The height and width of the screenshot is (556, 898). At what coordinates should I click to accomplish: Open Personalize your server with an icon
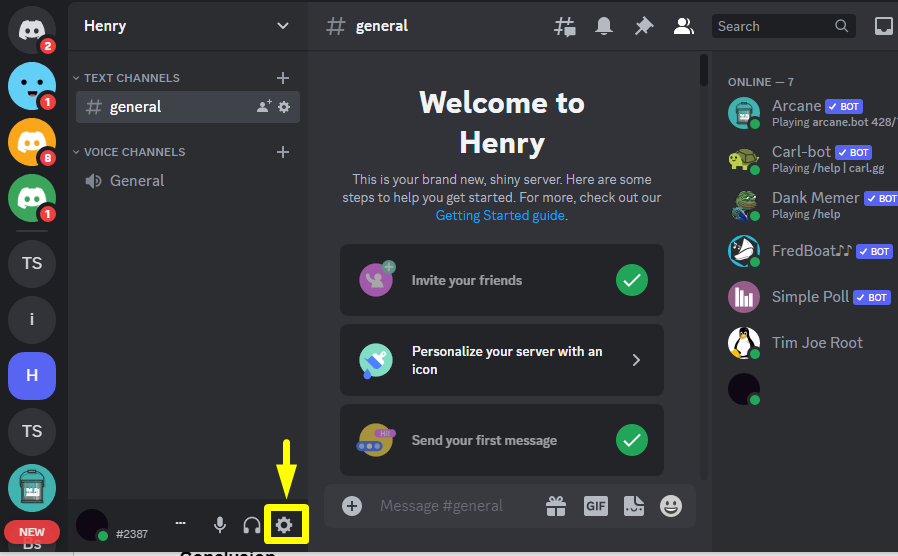502,360
